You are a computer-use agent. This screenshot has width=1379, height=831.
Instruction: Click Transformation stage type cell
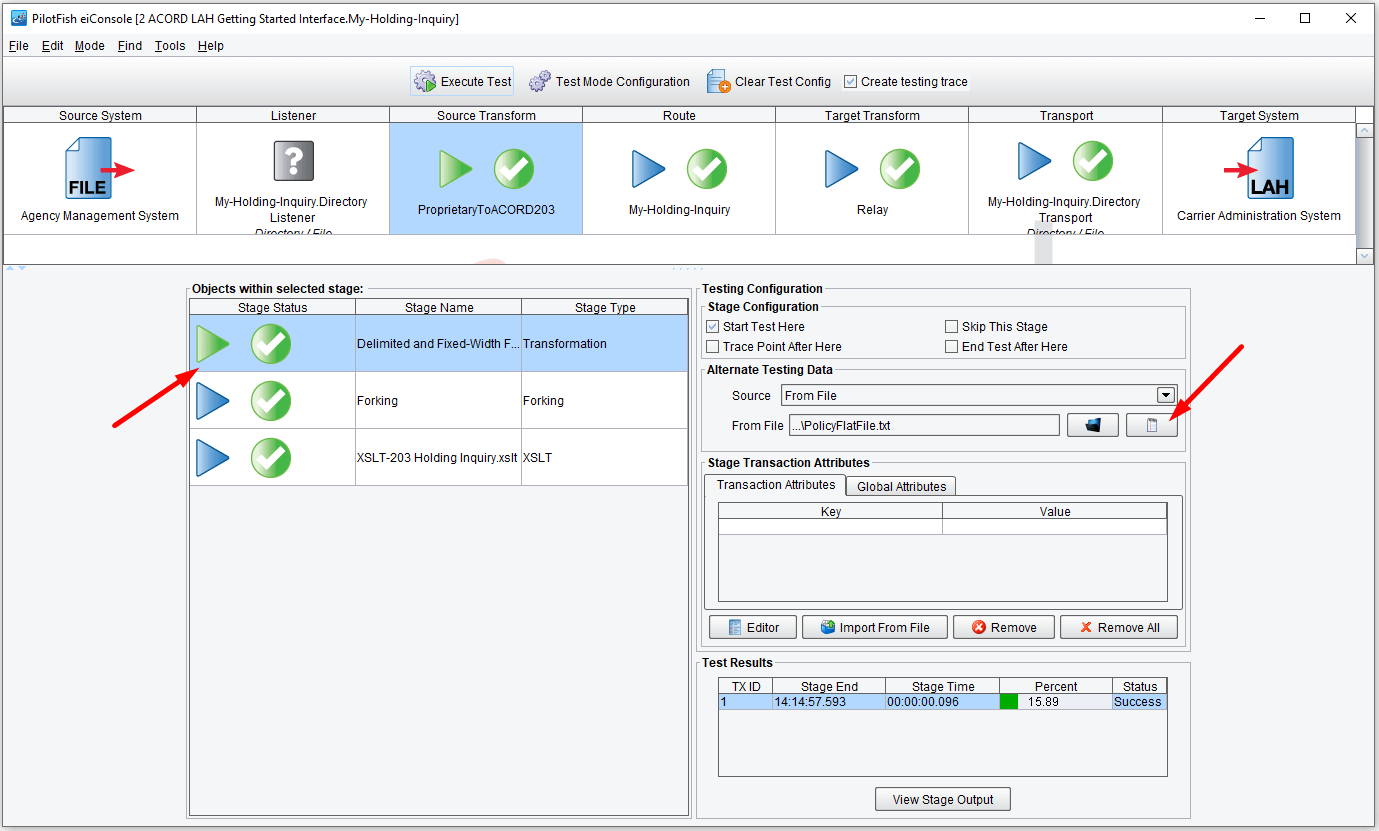605,344
